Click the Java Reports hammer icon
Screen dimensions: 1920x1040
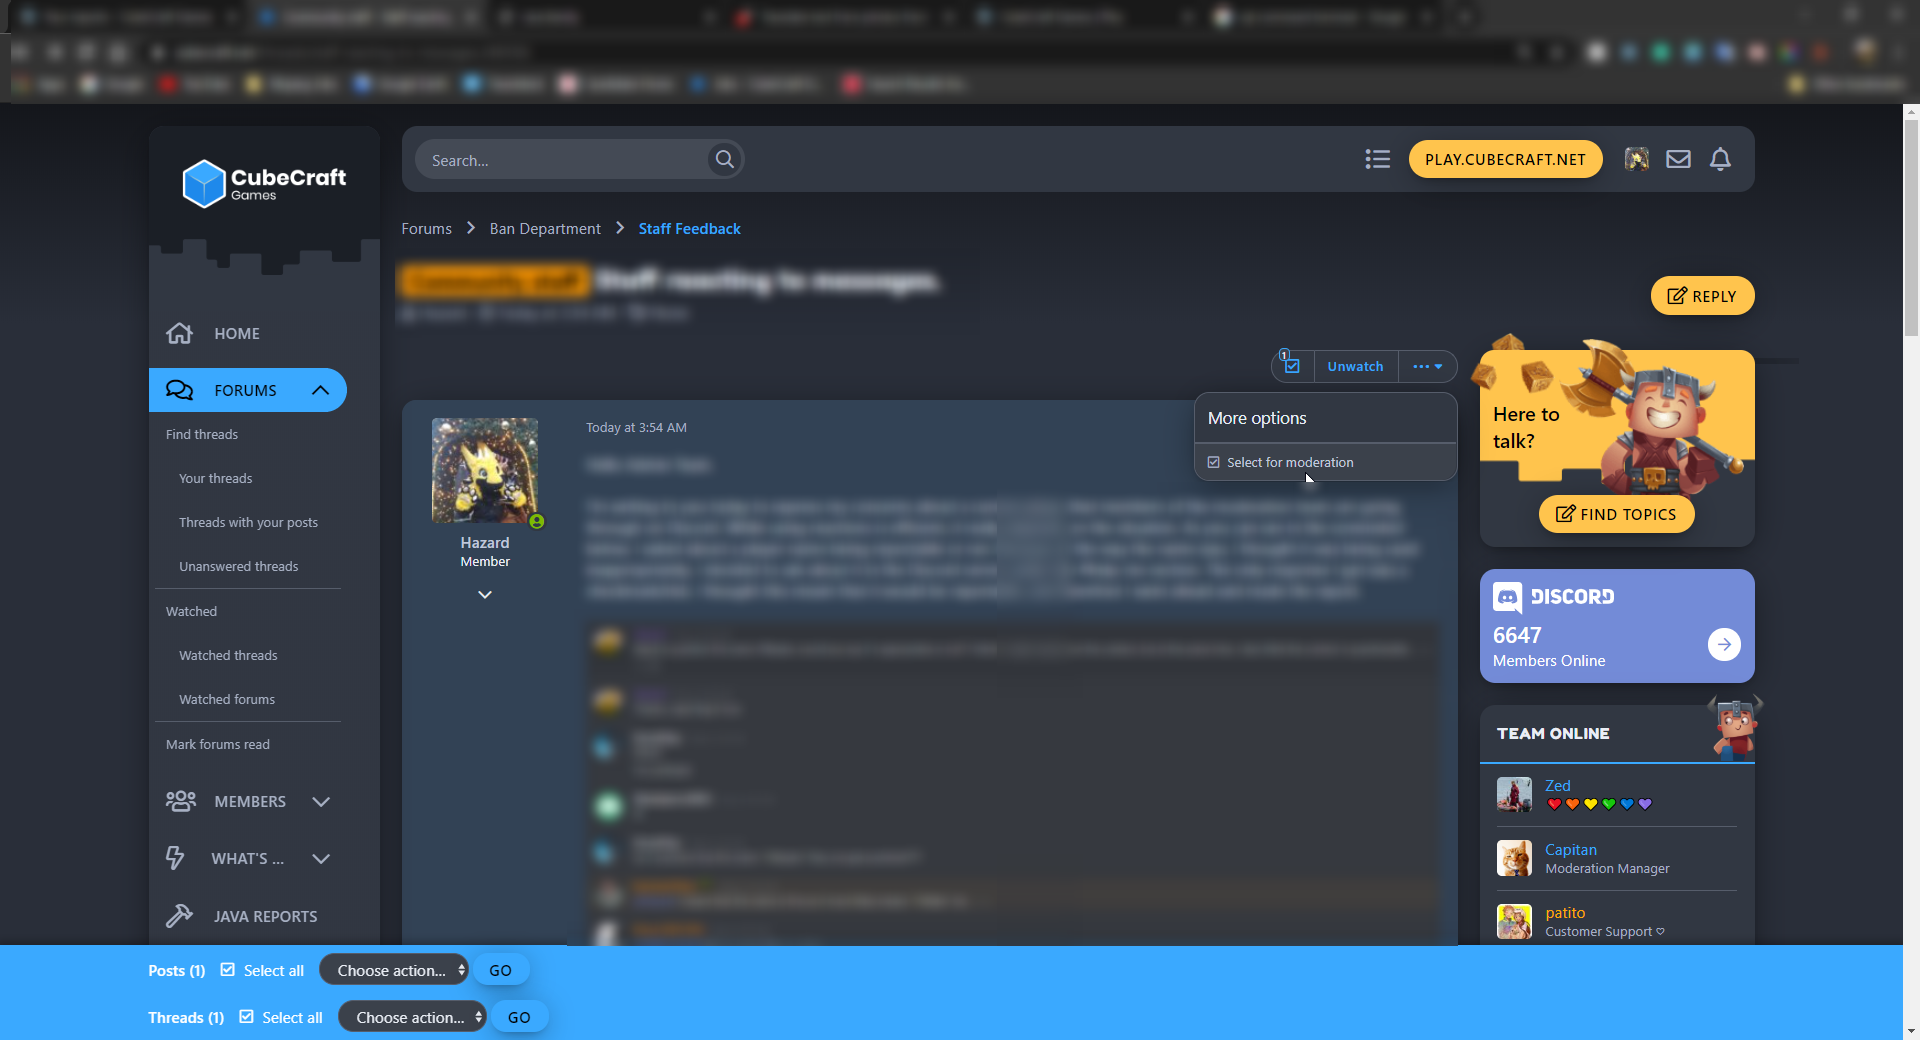(x=179, y=915)
